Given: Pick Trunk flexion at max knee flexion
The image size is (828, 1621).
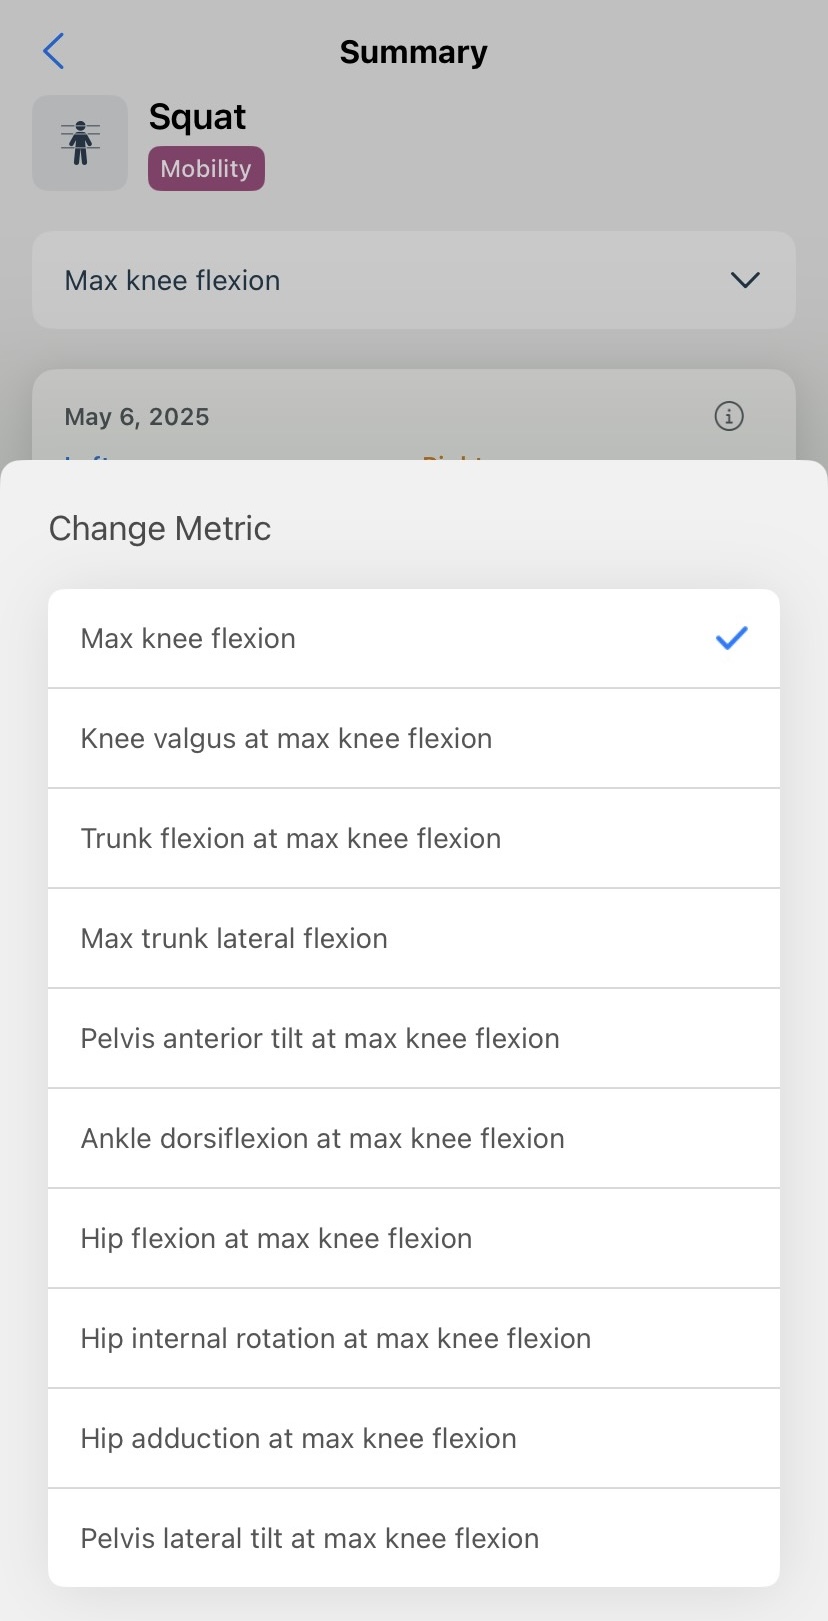Looking at the screenshot, I should pos(414,839).
